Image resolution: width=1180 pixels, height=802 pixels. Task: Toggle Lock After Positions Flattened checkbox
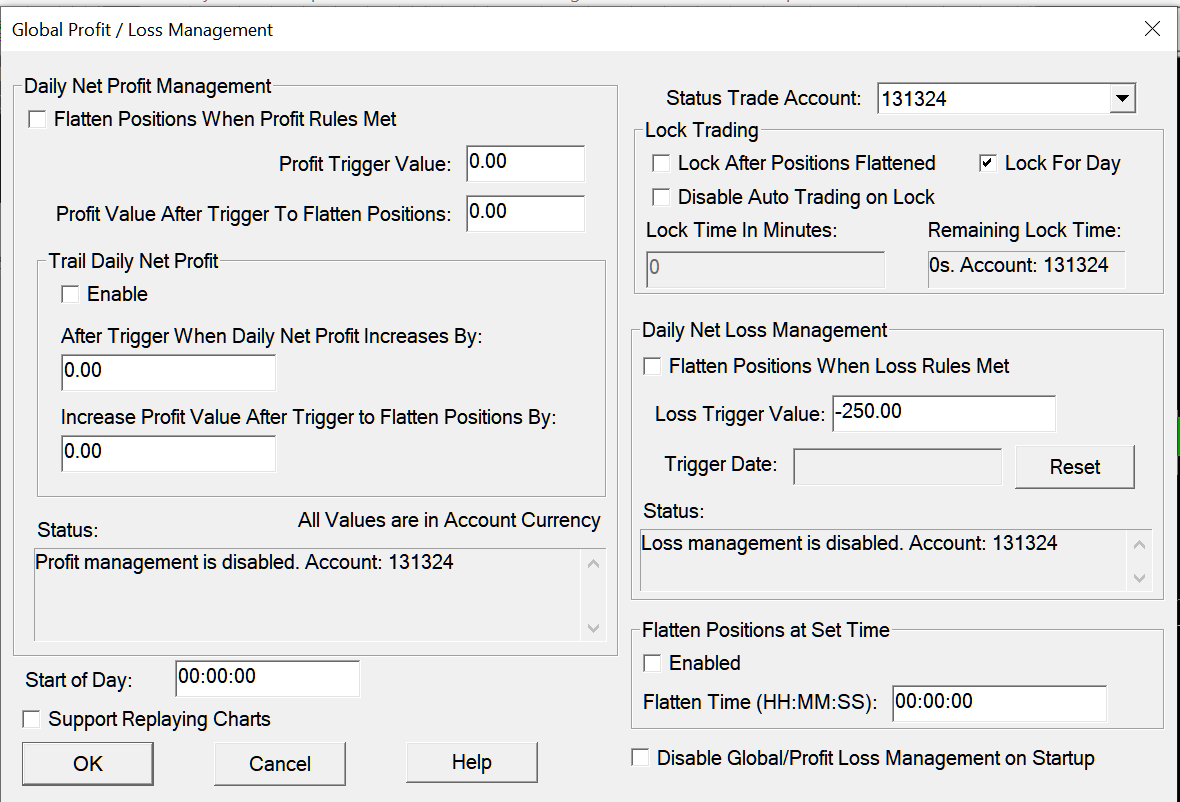[x=661, y=164]
